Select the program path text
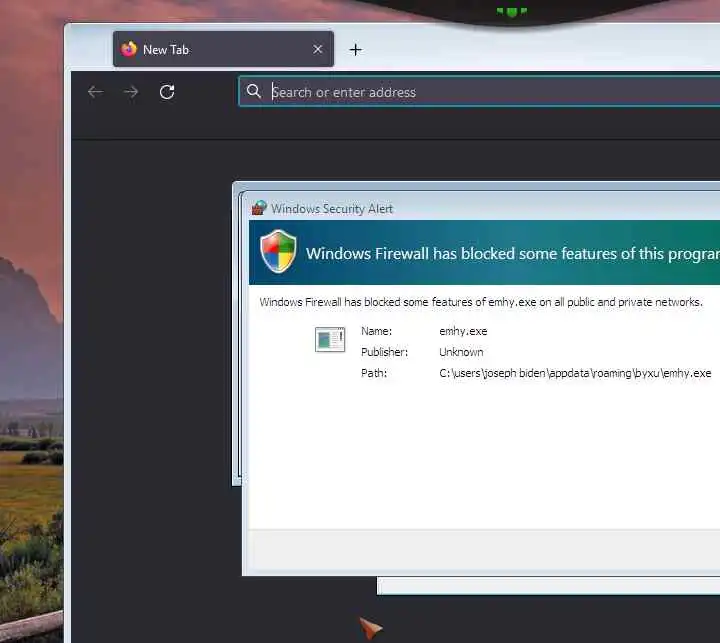 click(575, 373)
